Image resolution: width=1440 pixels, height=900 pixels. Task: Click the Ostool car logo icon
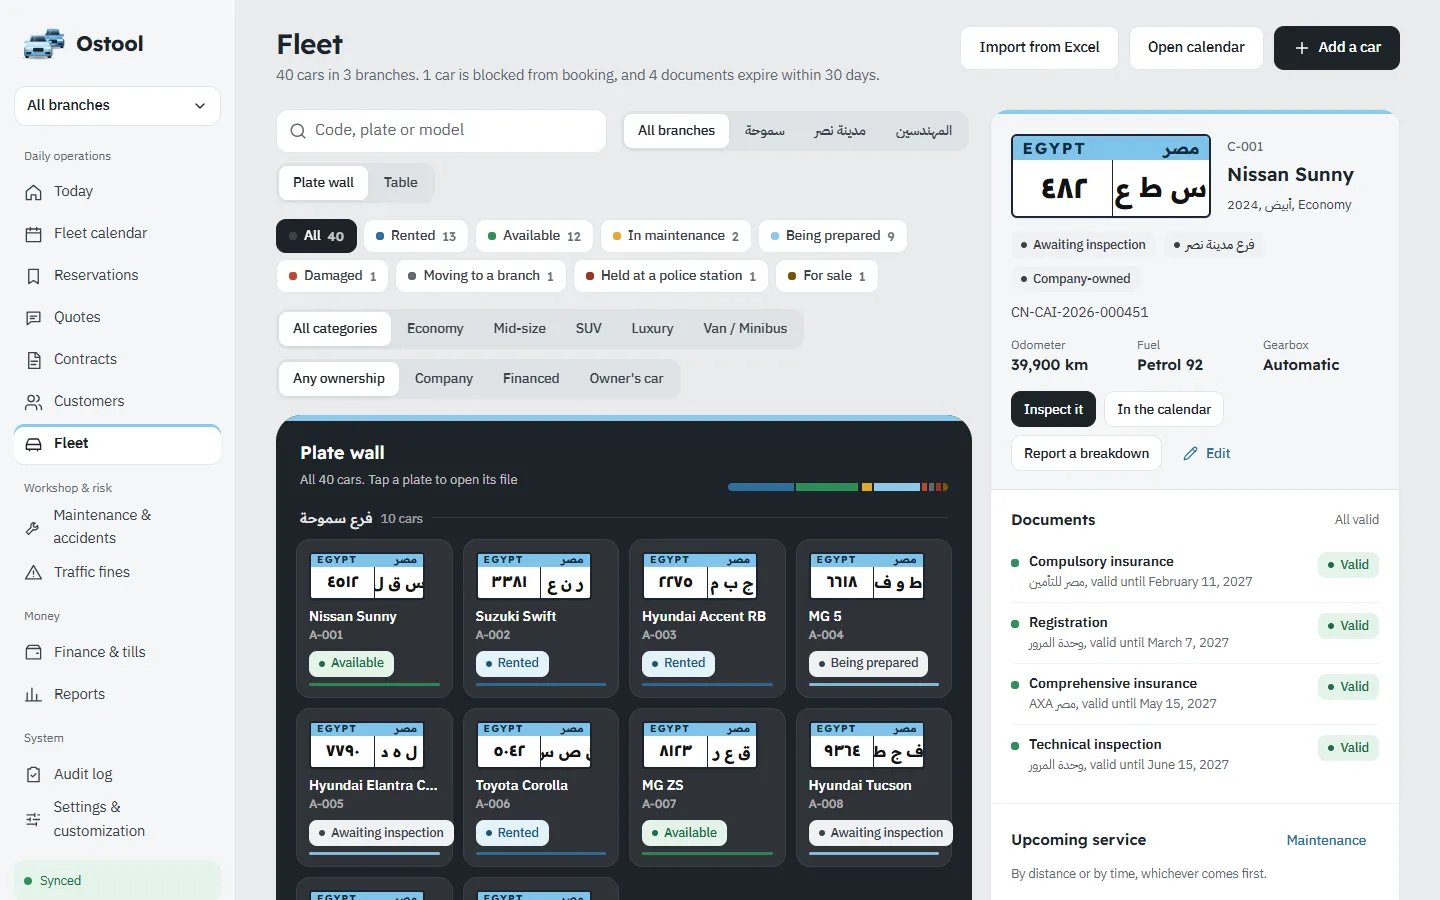44,44
